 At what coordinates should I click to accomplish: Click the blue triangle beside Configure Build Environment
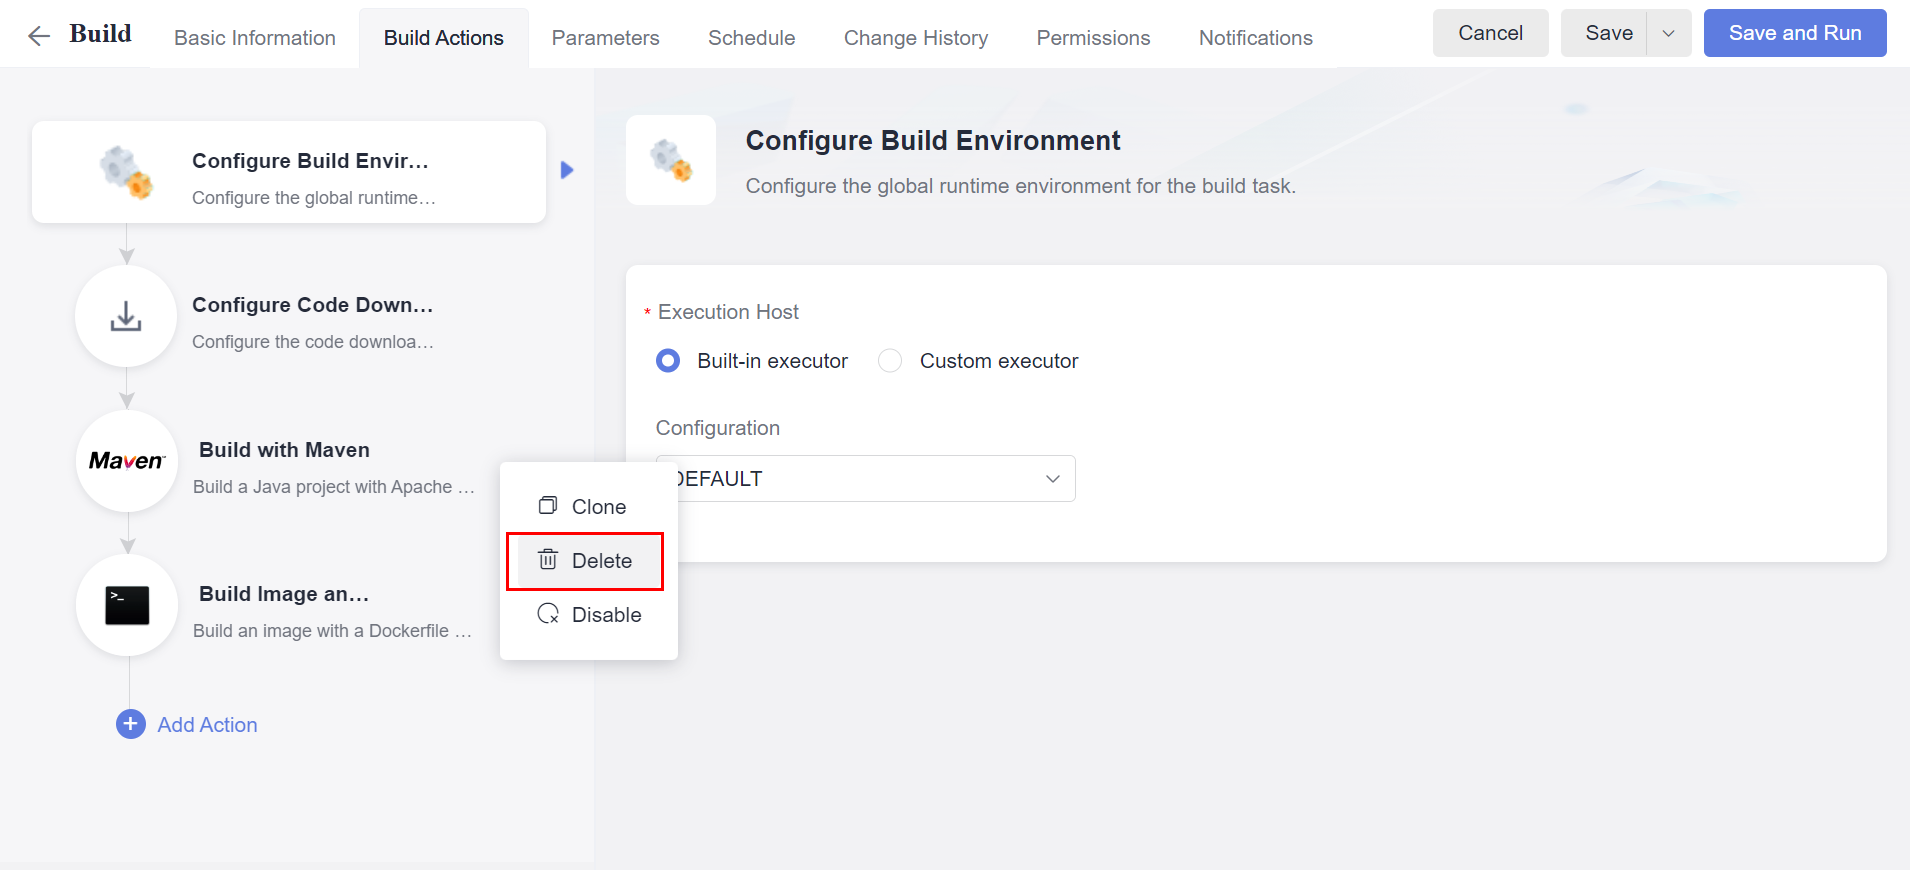567,170
